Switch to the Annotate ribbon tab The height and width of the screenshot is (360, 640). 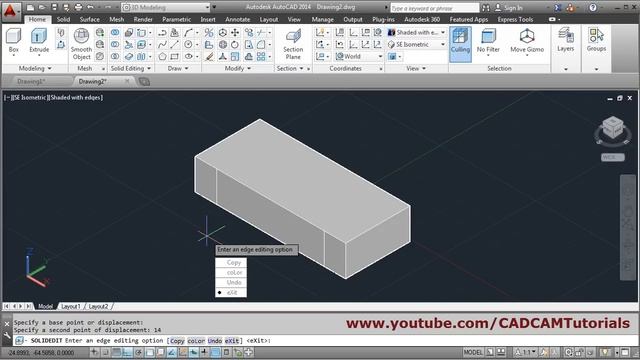pos(238,19)
